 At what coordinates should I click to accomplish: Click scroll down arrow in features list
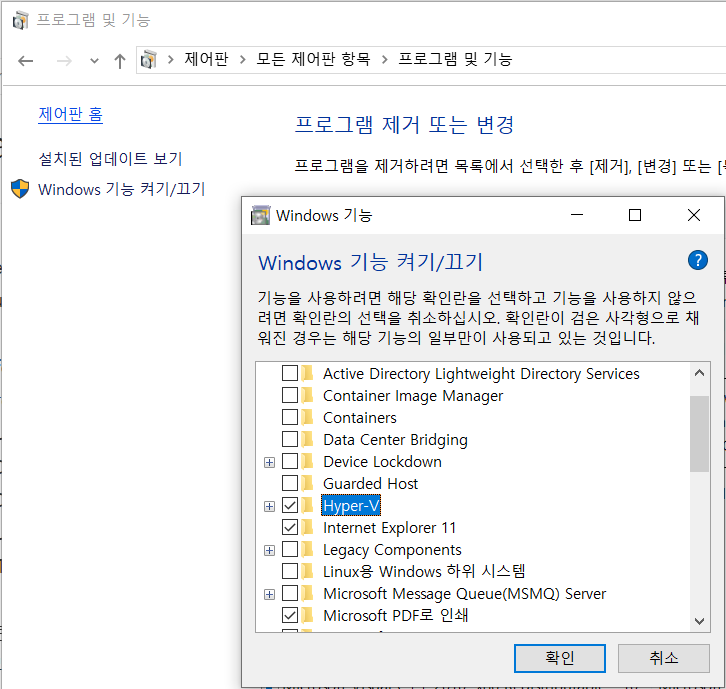700,621
